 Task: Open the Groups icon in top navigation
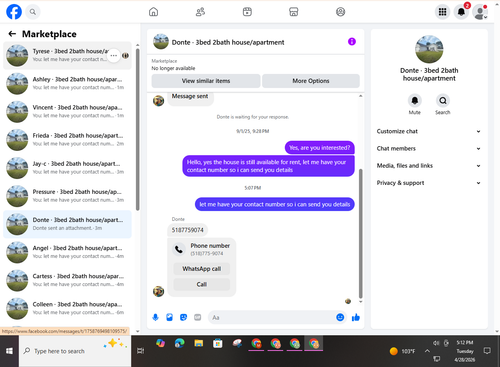tap(340, 12)
